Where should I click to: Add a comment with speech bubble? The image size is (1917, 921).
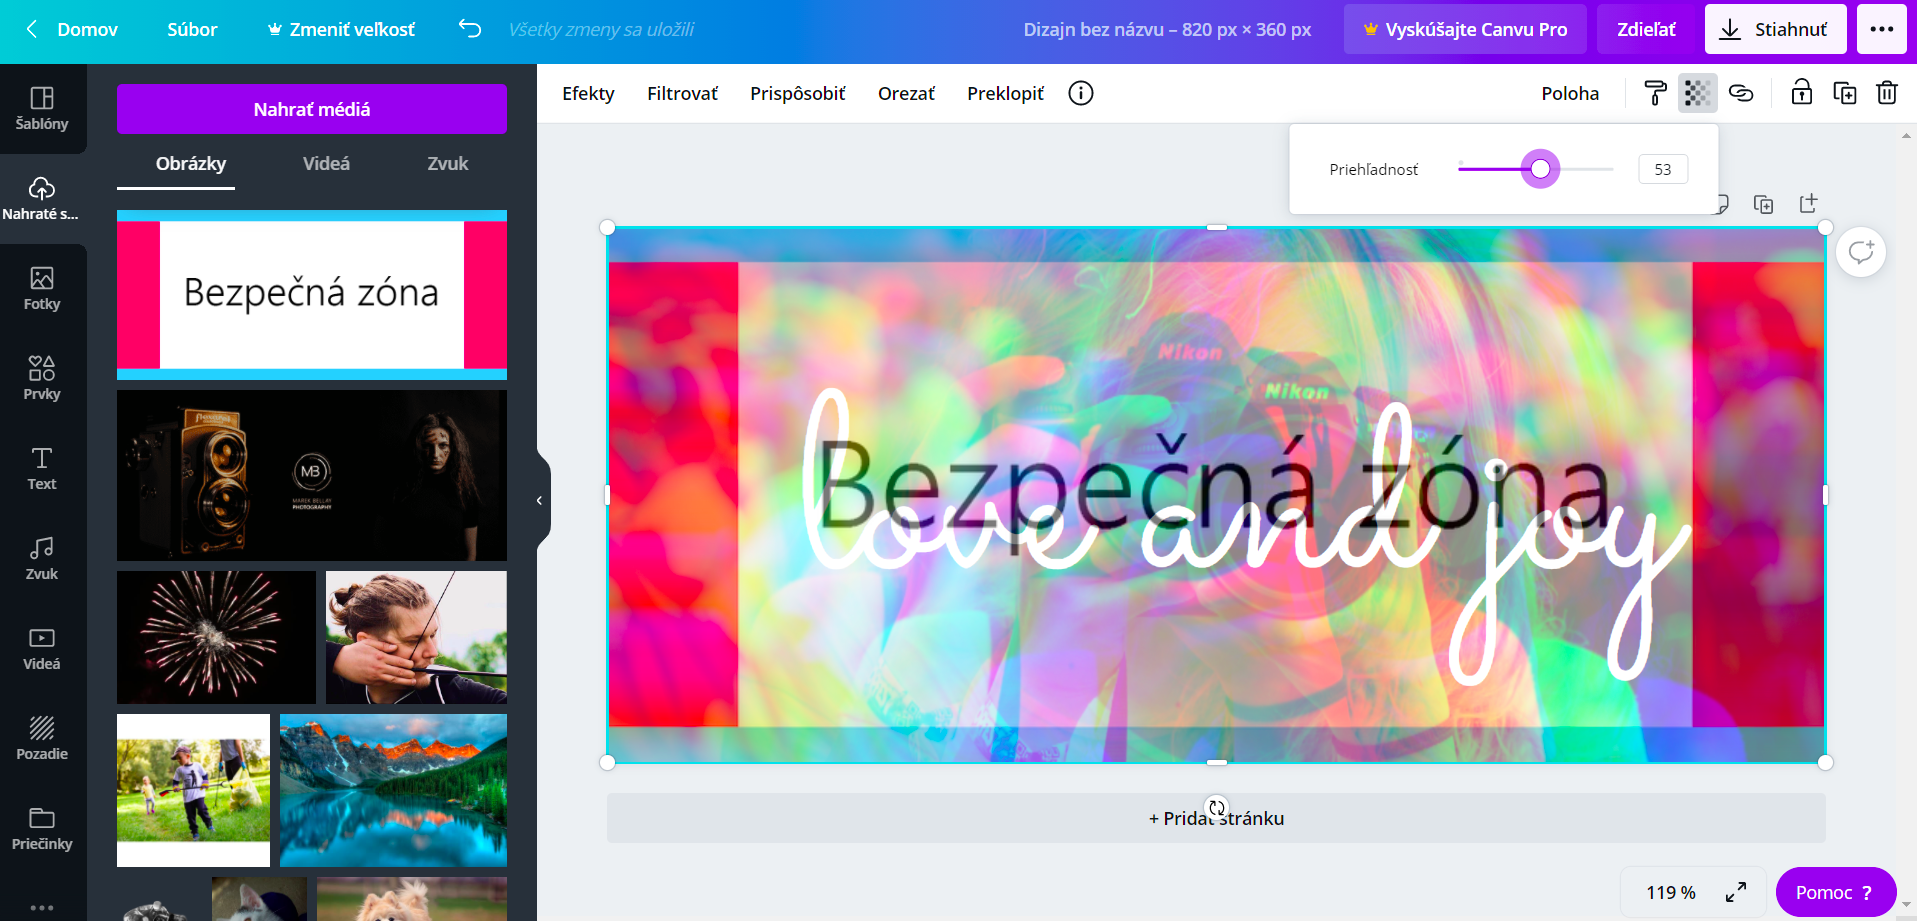click(1861, 252)
